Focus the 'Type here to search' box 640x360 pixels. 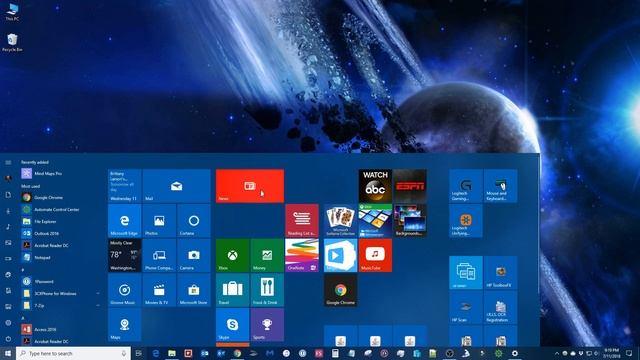(x=73, y=353)
